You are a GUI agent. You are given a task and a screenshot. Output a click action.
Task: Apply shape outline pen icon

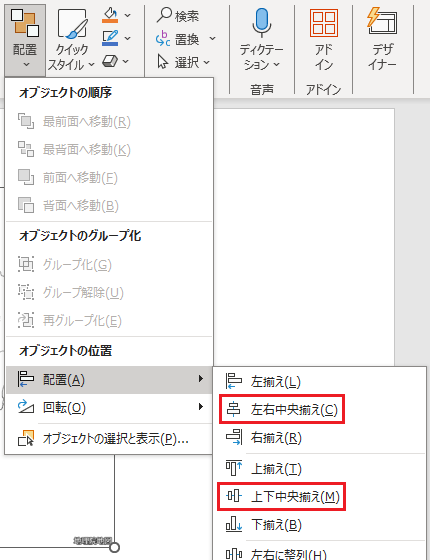[110, 38]
